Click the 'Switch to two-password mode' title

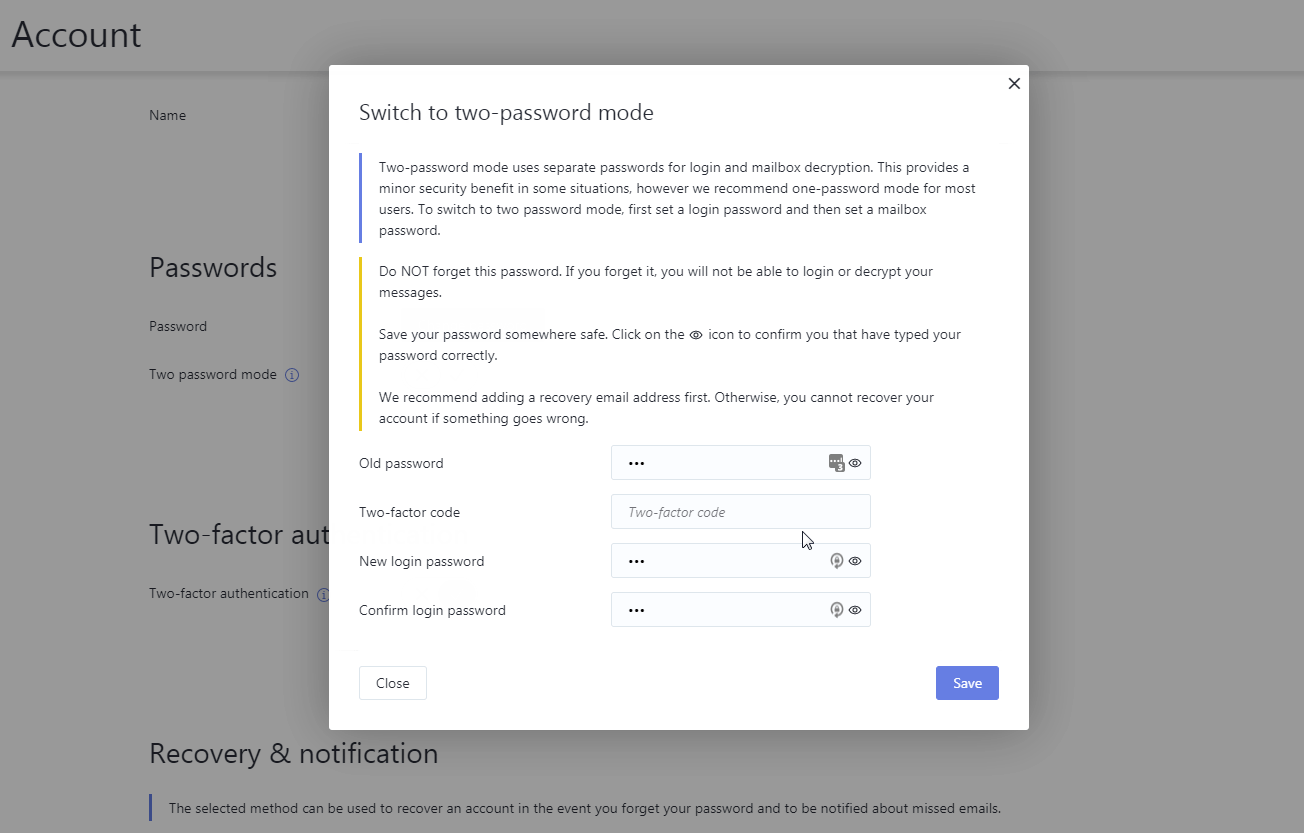(x=506, y=112)
